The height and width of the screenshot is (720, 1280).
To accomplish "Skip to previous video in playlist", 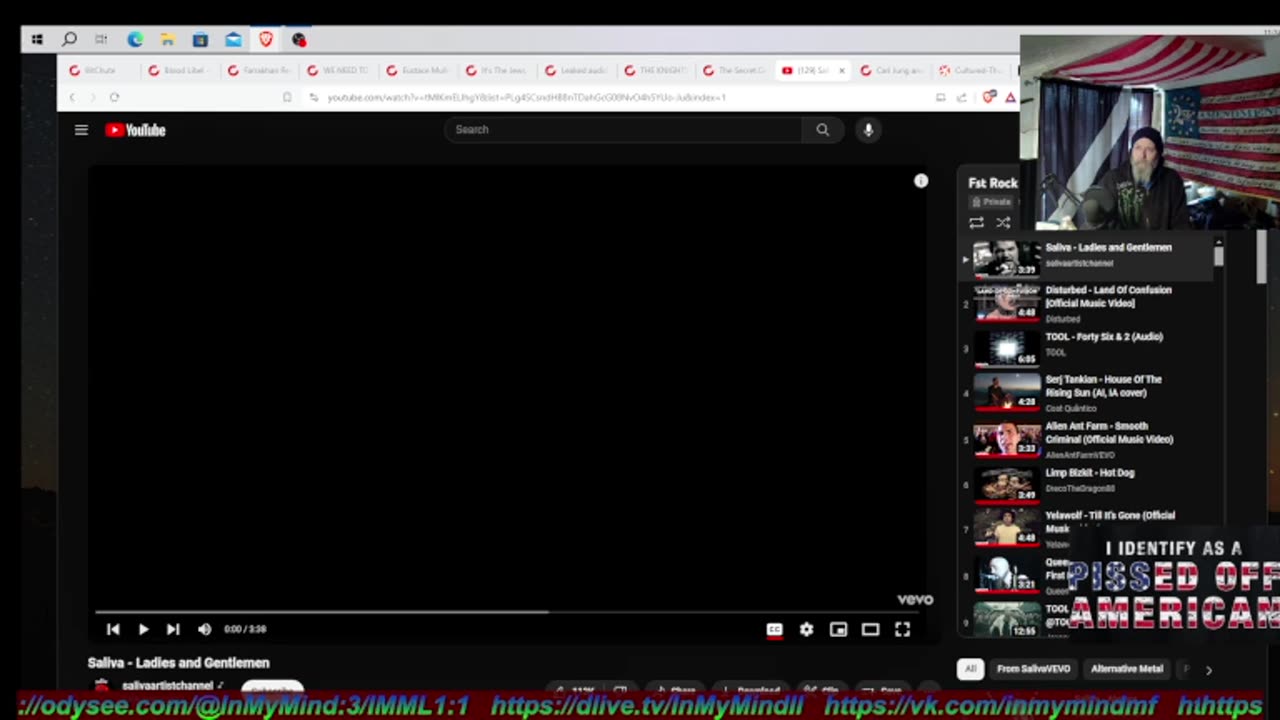I will pyautogui.click(x=113, y=629).
